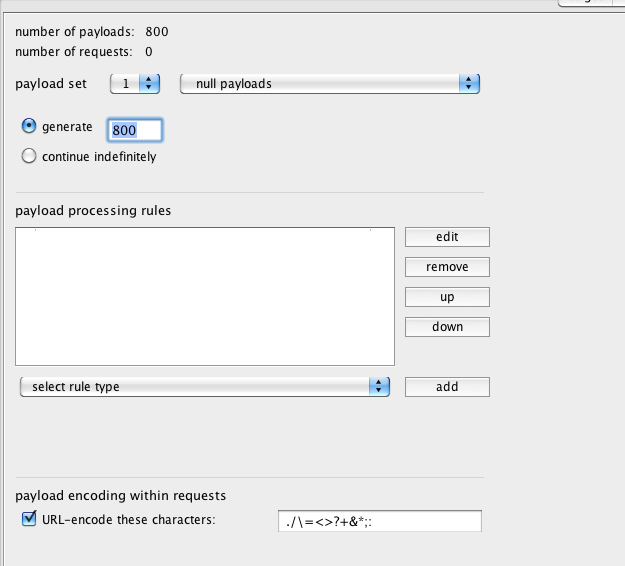Toggle the URL-encode these characters checkbox
The width and height of the screenshot is (625, 566).
click(x=29, y=519)
